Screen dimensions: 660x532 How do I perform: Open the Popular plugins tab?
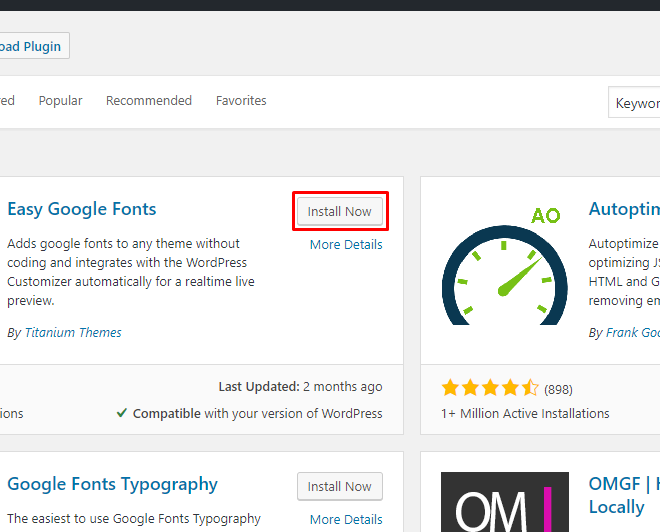pyautogui.click(x=60, y=101)
